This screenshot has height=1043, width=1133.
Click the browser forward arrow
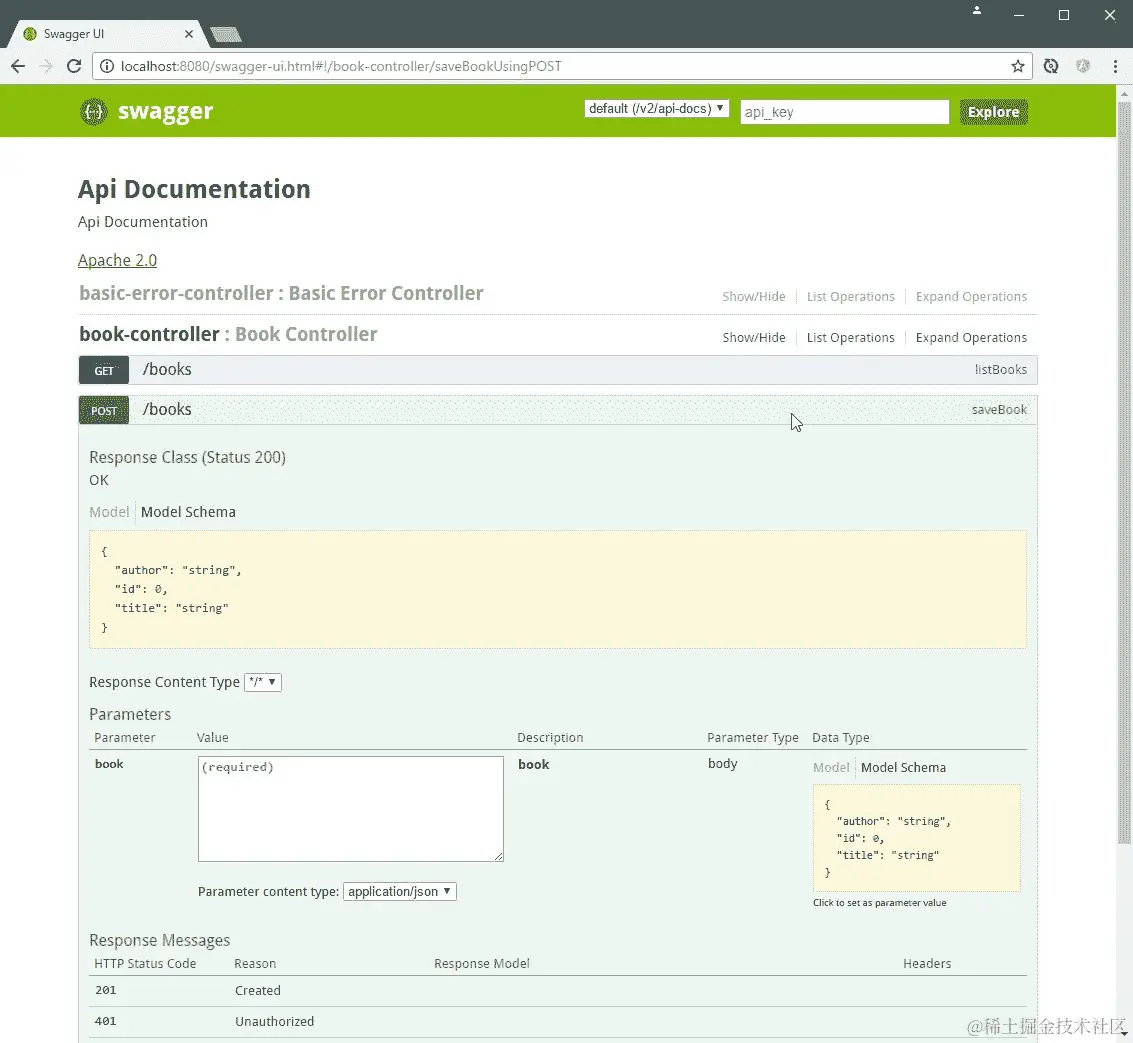point(46,66)
